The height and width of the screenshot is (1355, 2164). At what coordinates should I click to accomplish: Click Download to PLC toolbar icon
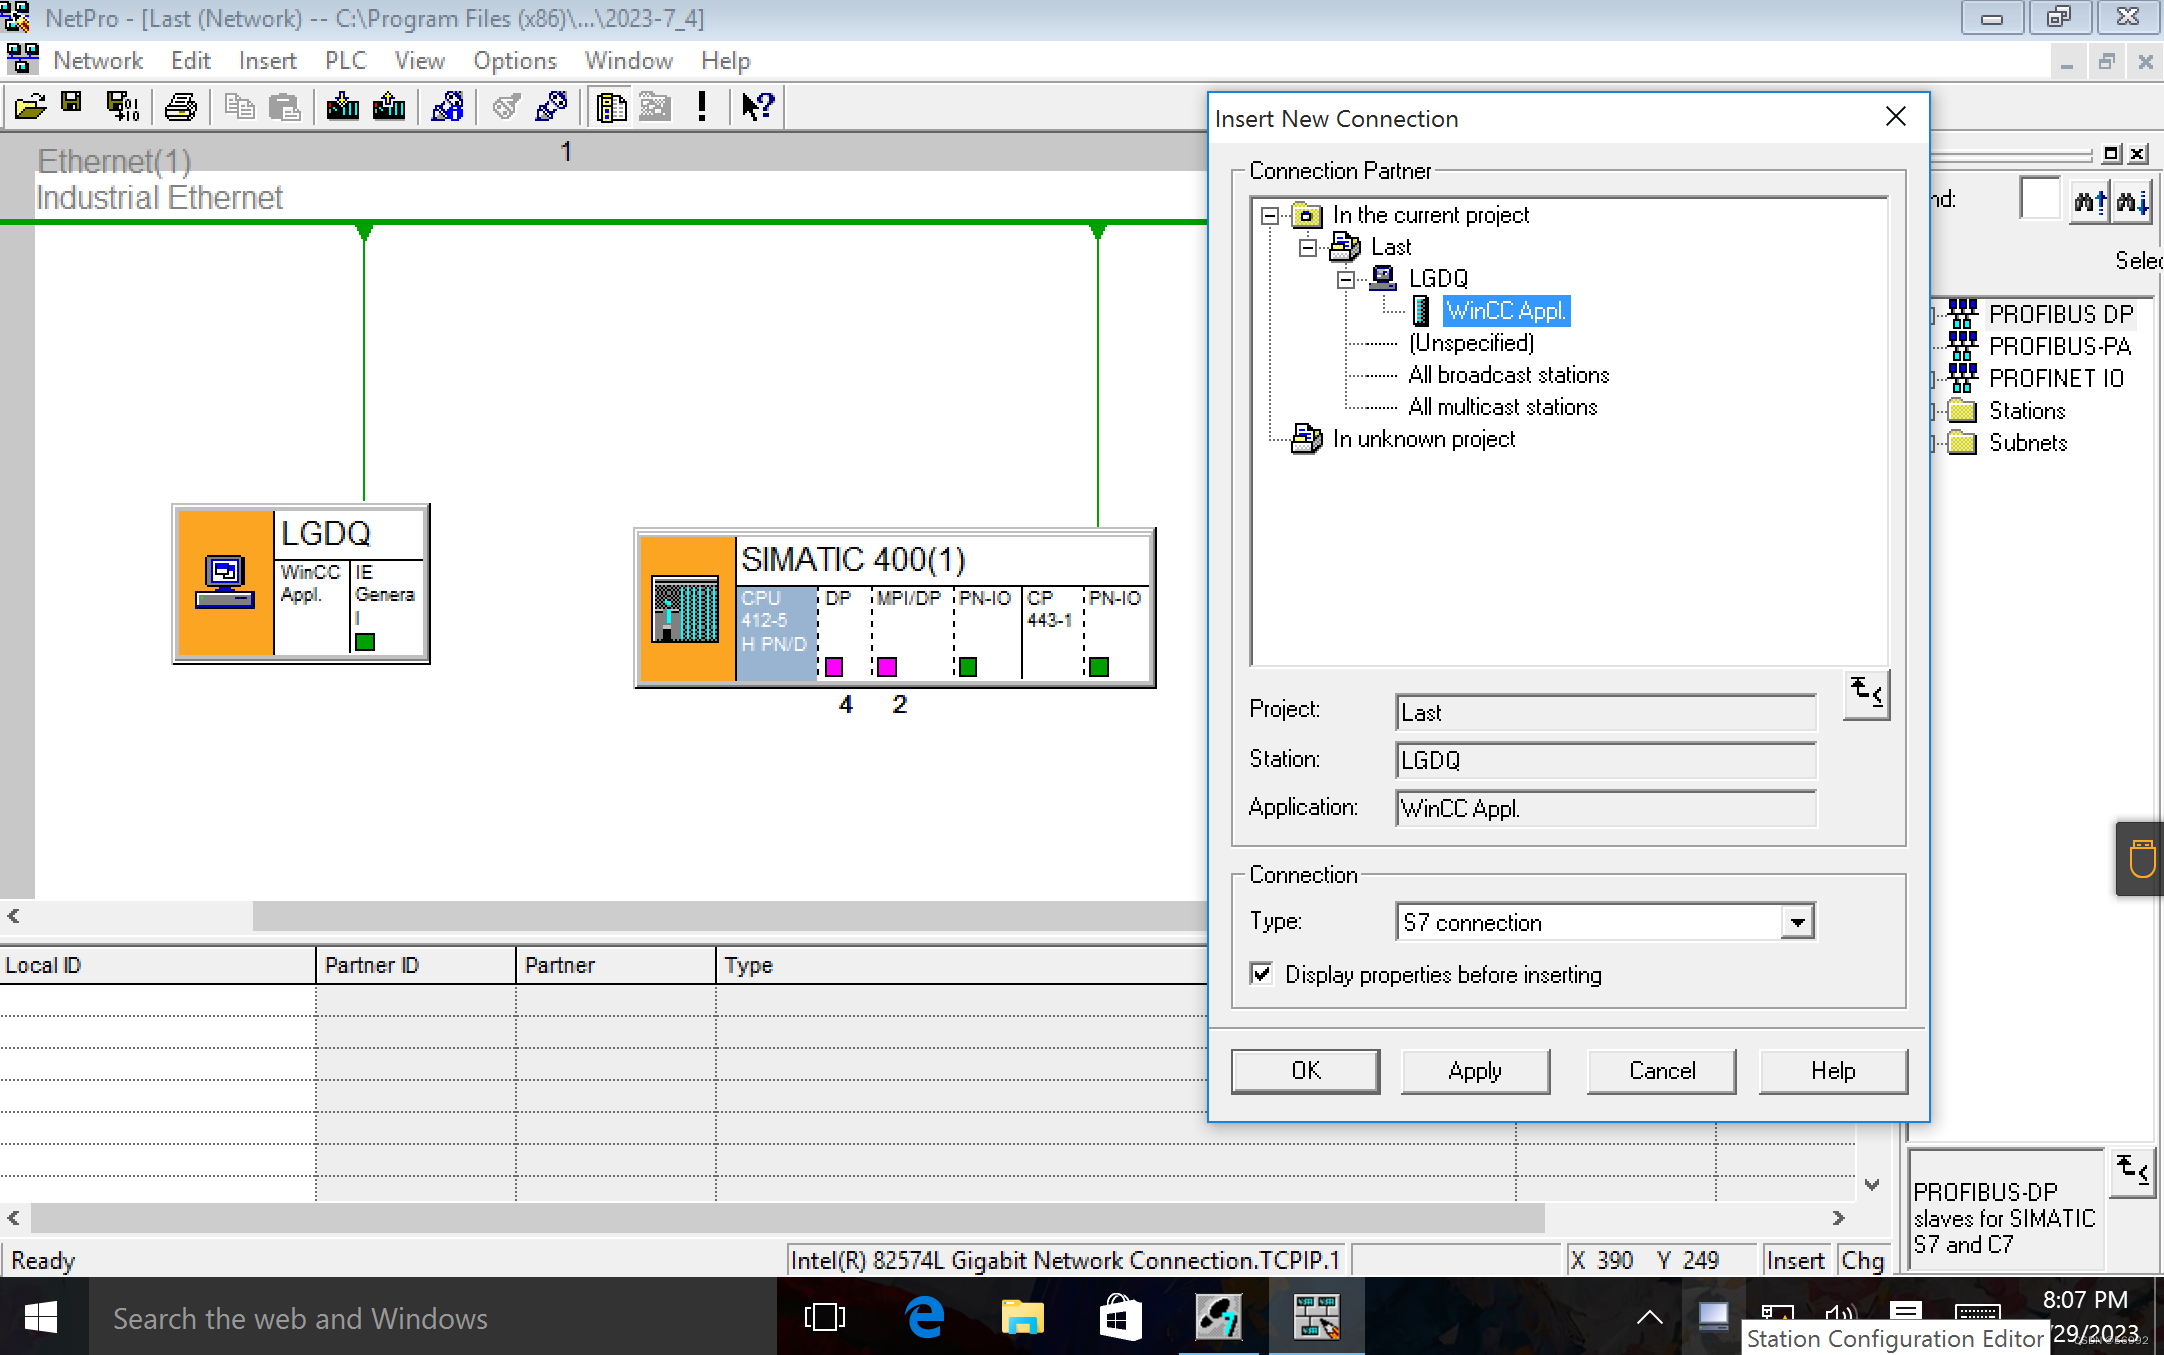(x=342, y=106)
